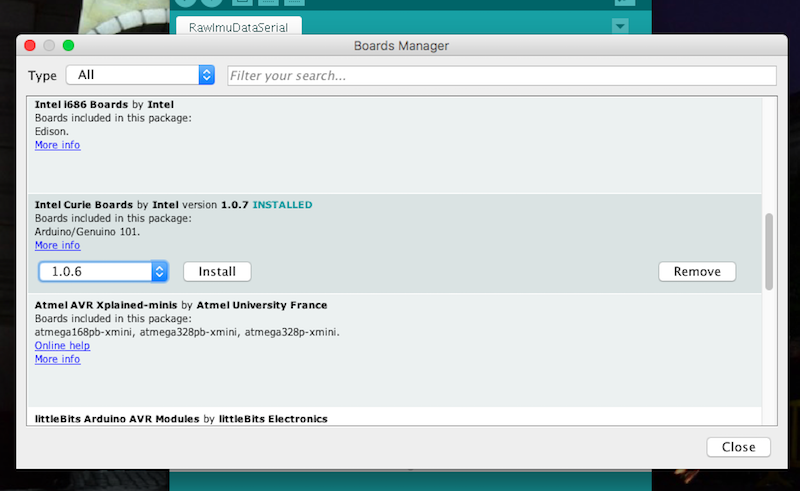Open the sketch tab menu arrow

[620, 26]
